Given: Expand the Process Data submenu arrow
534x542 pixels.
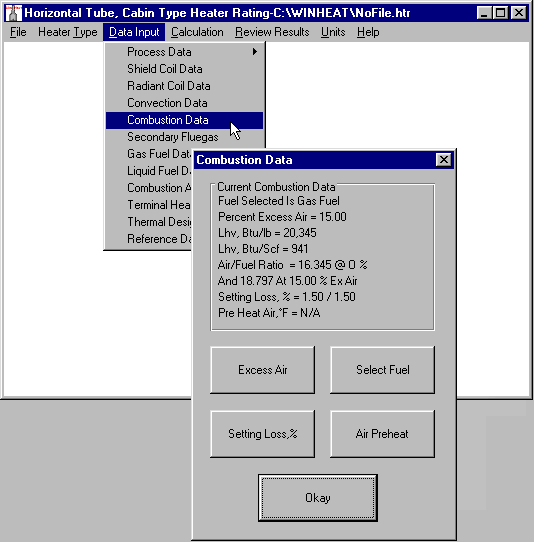Looking at the screenshot, I should point(255,52).
